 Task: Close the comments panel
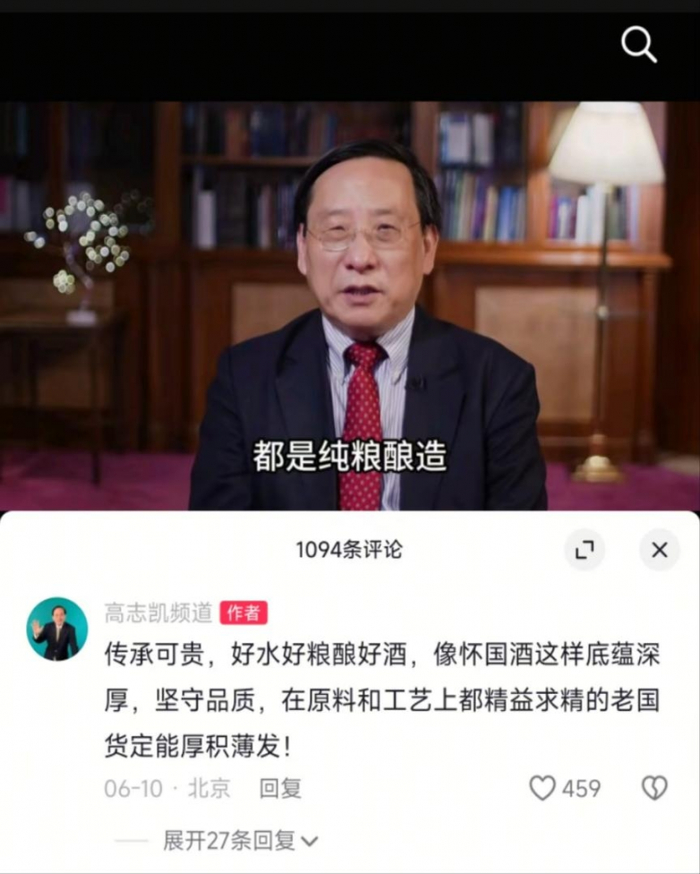coord(659,550)
